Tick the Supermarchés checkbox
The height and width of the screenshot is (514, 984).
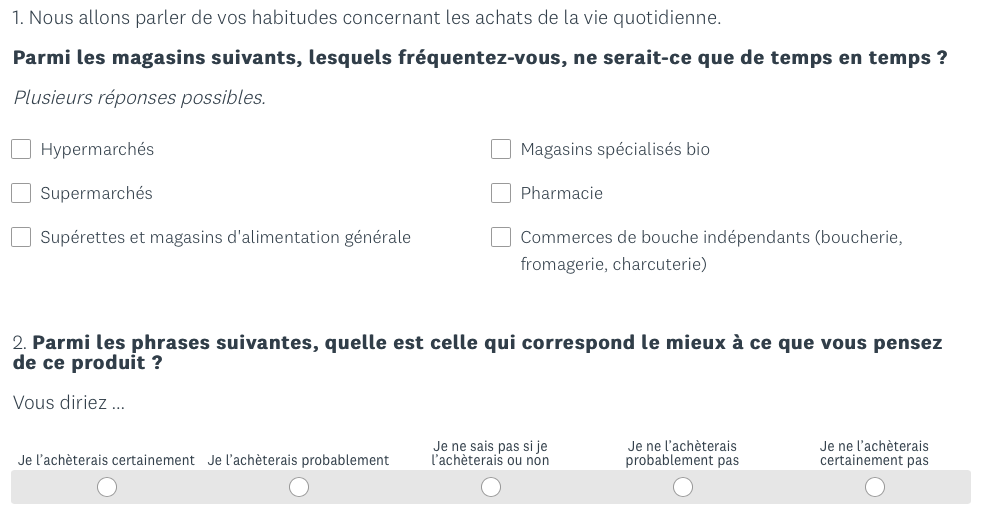(x=21, y=193)
